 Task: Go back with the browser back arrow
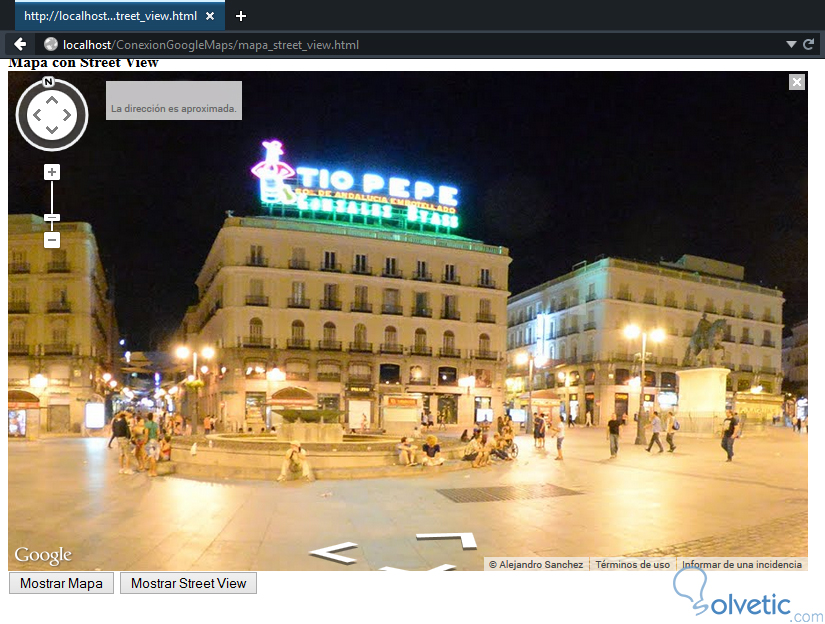pos(20,45)
